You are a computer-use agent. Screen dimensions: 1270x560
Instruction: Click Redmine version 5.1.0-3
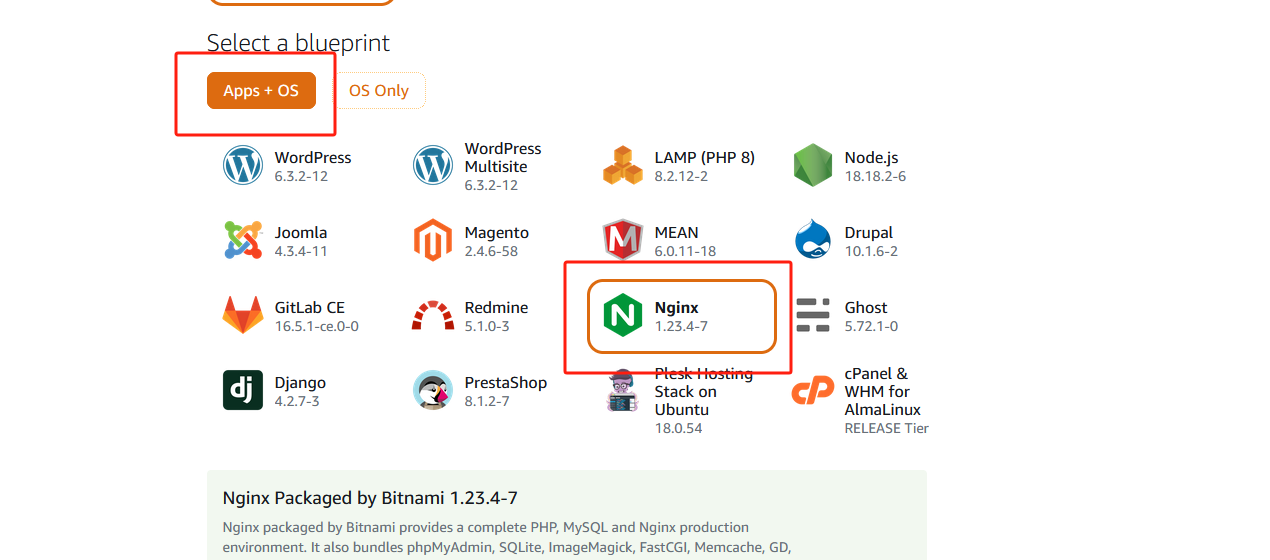(x=488, y=326)
